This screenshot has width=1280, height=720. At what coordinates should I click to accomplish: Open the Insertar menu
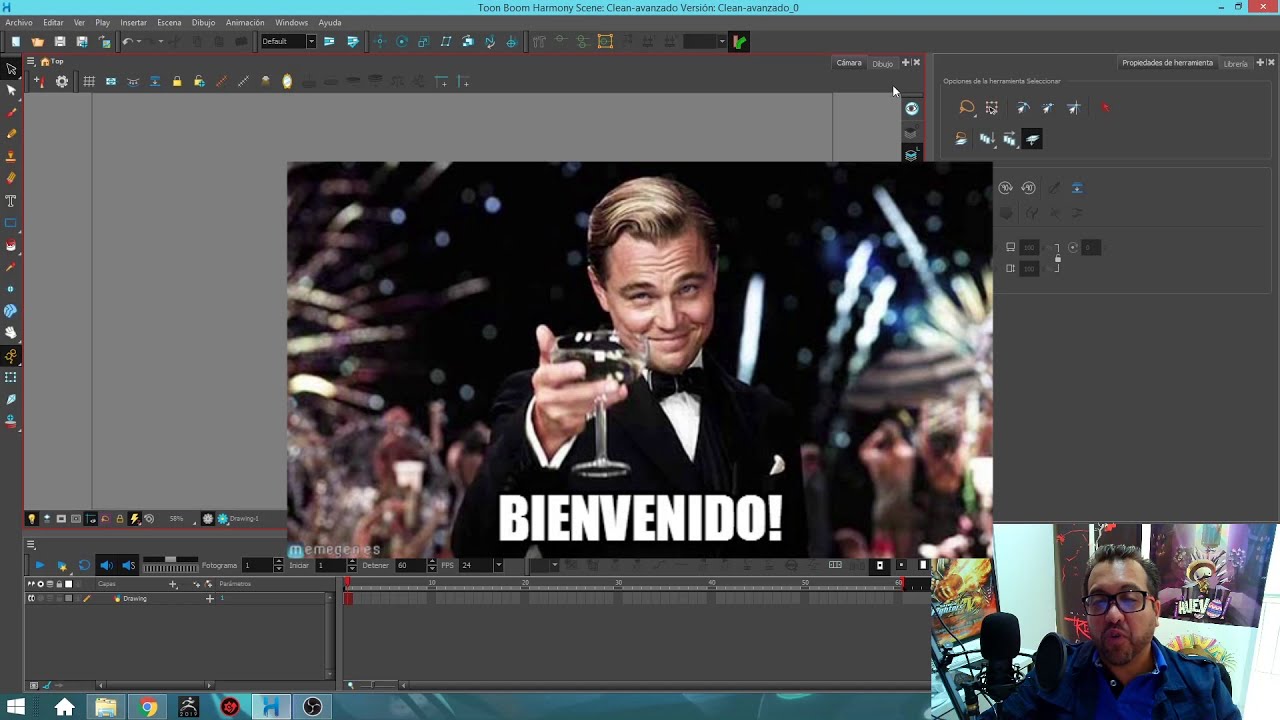(x=133, y=22)
